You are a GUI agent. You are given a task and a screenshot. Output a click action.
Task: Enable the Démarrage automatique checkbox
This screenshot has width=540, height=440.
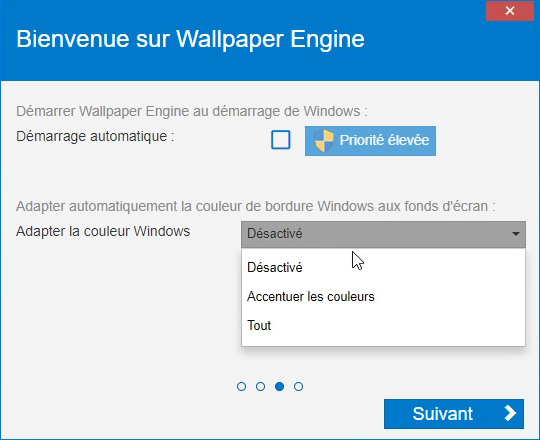(281, 139)
